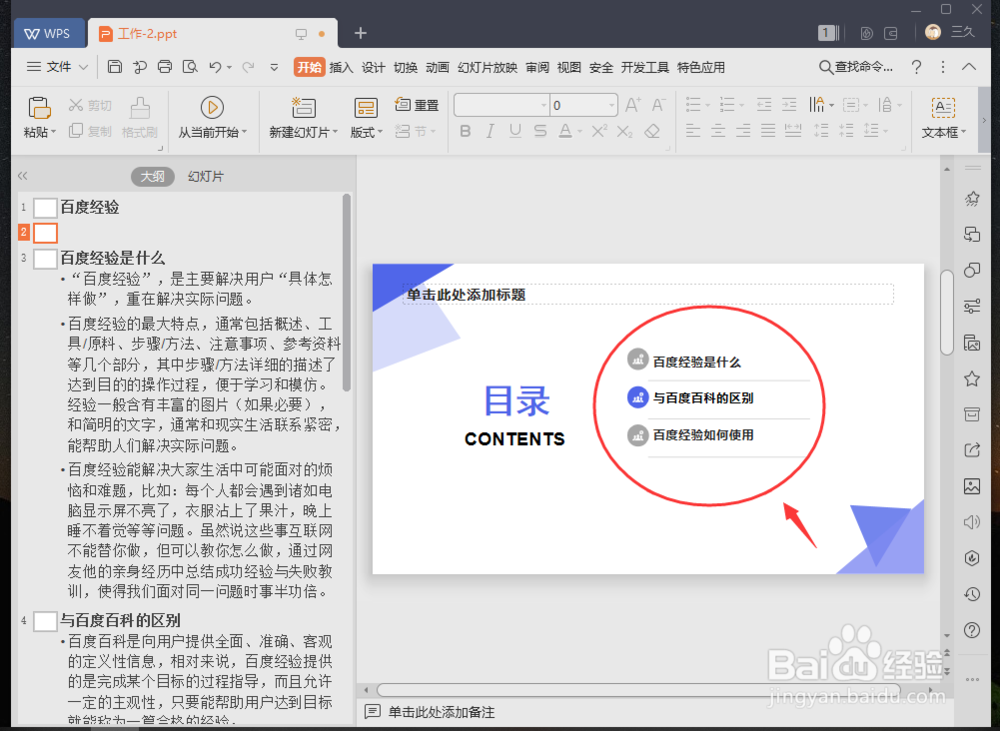Open the numbered list dropdown

(x=742, y=105)
